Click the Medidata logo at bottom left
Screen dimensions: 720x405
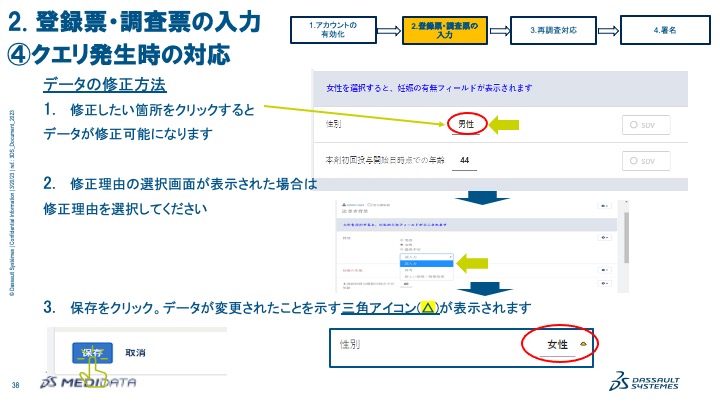pyautogui.click(x=88, y=382)
